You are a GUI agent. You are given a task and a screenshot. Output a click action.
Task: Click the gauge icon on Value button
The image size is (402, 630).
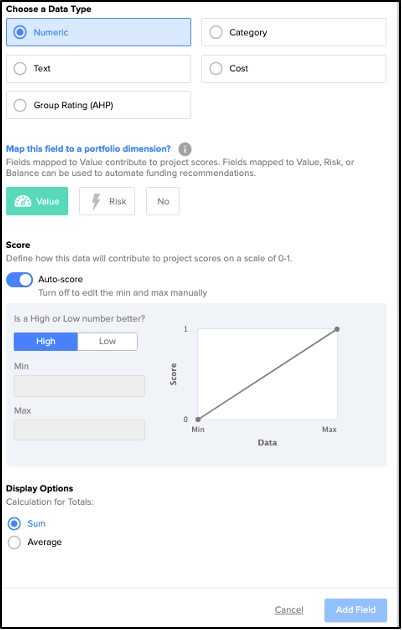point(22,201)
